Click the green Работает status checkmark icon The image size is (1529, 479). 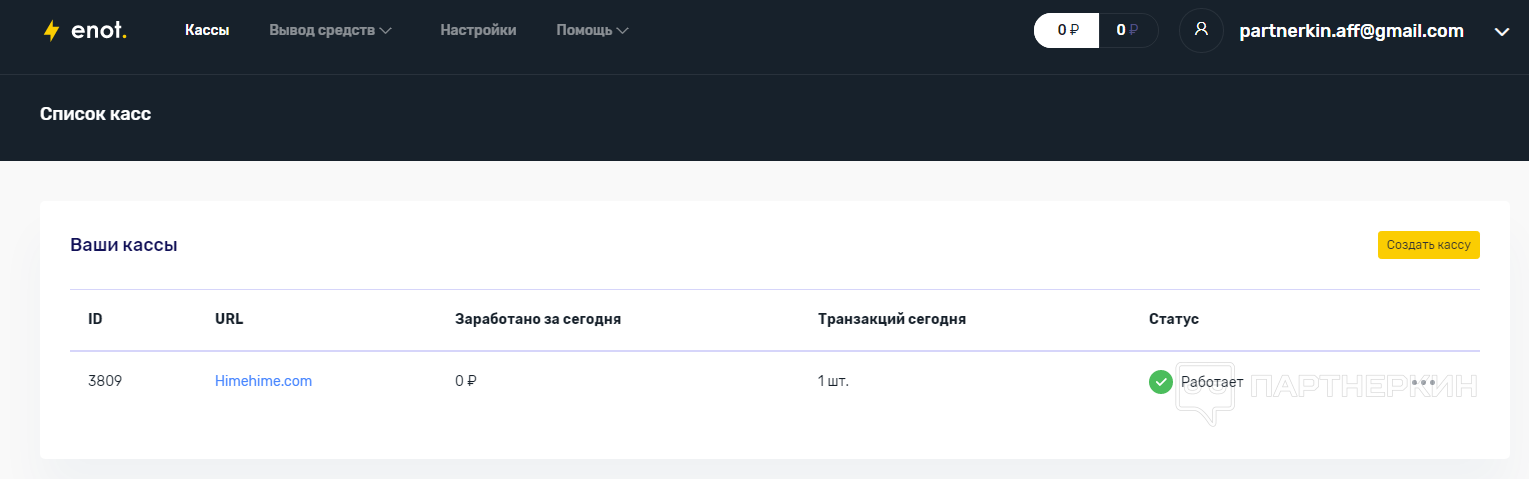1160,381
